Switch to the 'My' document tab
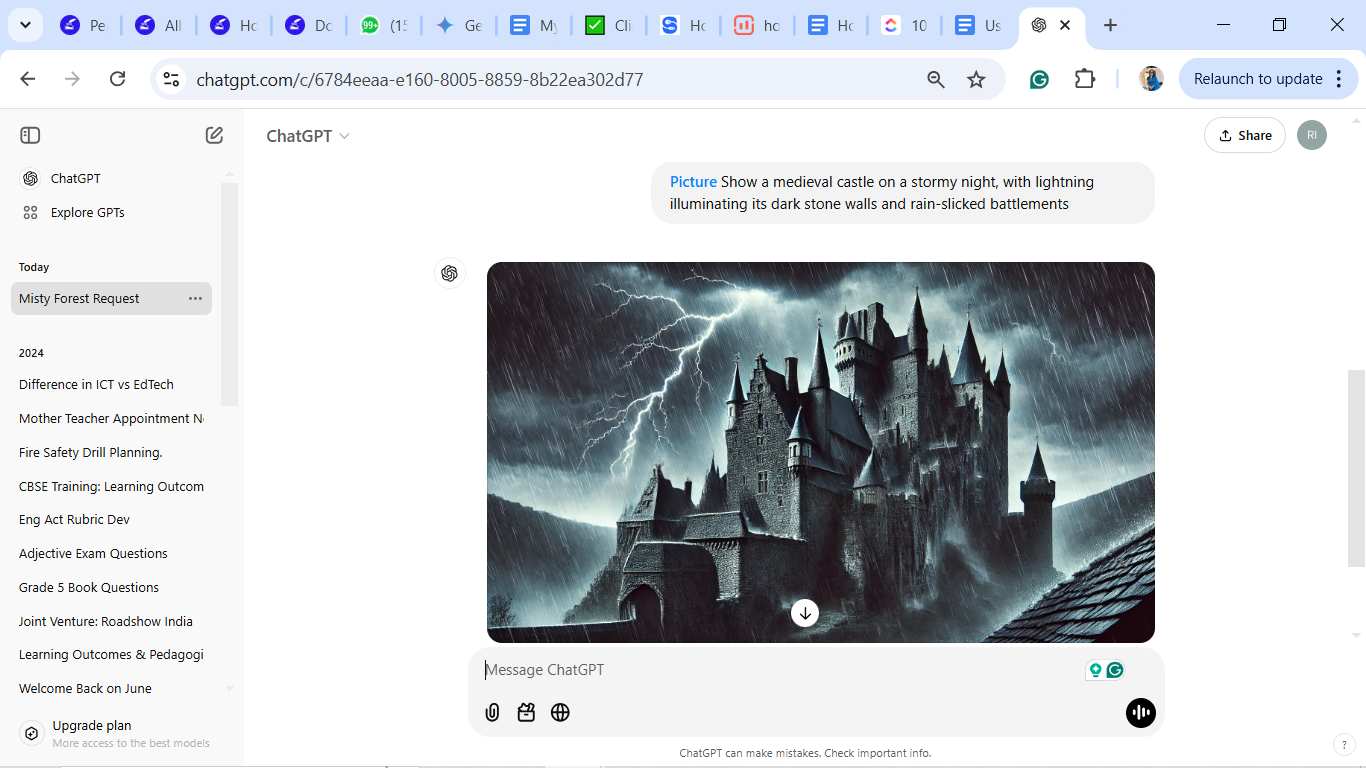The image size is (1366, 768). [x=535, y=25]
